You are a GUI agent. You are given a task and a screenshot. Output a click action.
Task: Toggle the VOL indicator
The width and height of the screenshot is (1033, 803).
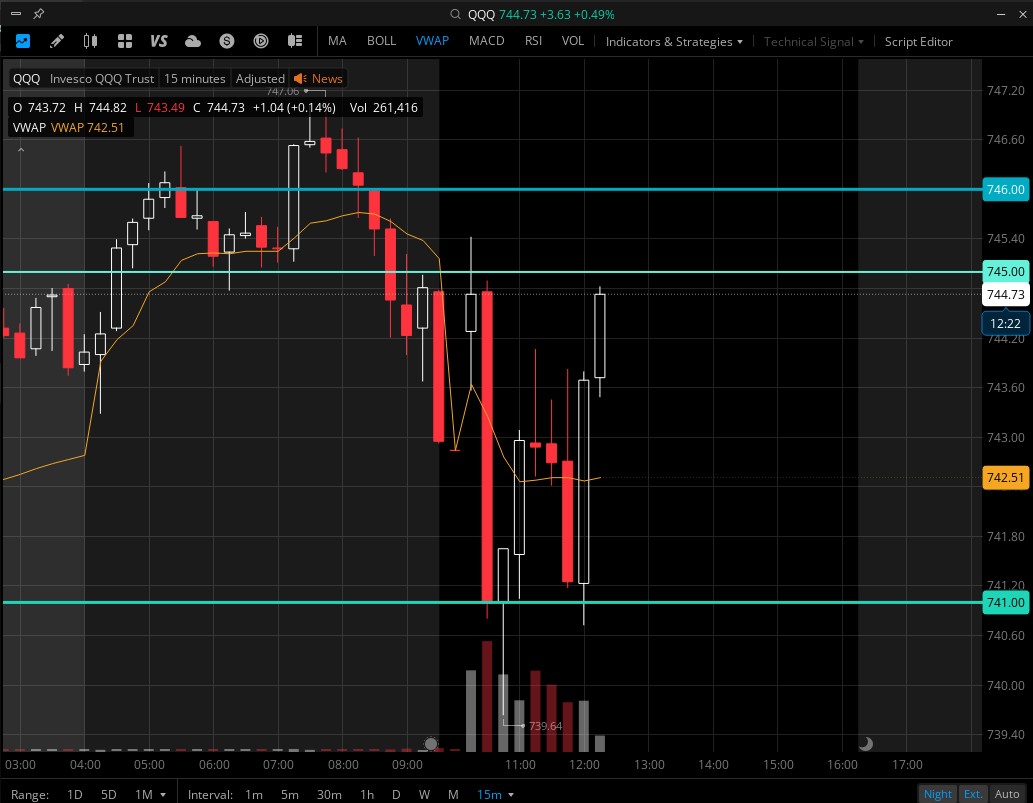tap(572, 41)
